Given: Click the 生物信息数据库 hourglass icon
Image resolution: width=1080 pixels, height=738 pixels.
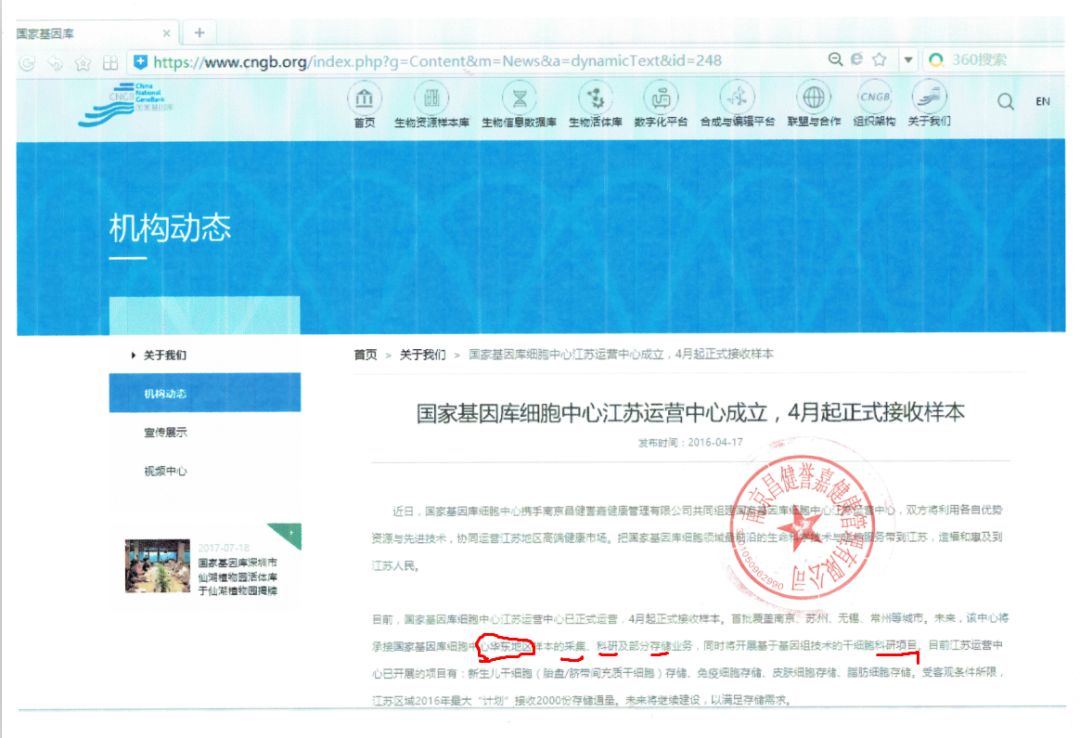Looking at the screenshot, I should coord(517,99).
